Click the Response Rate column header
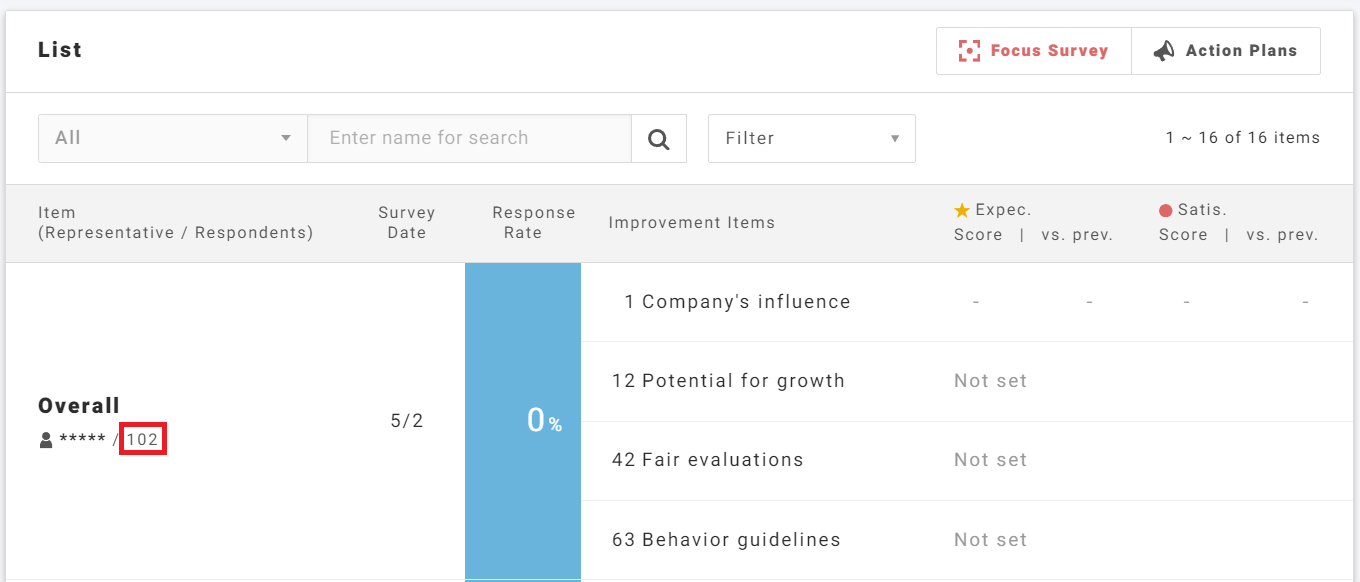This screenshot has width=1360, height=582. (533, 222)
